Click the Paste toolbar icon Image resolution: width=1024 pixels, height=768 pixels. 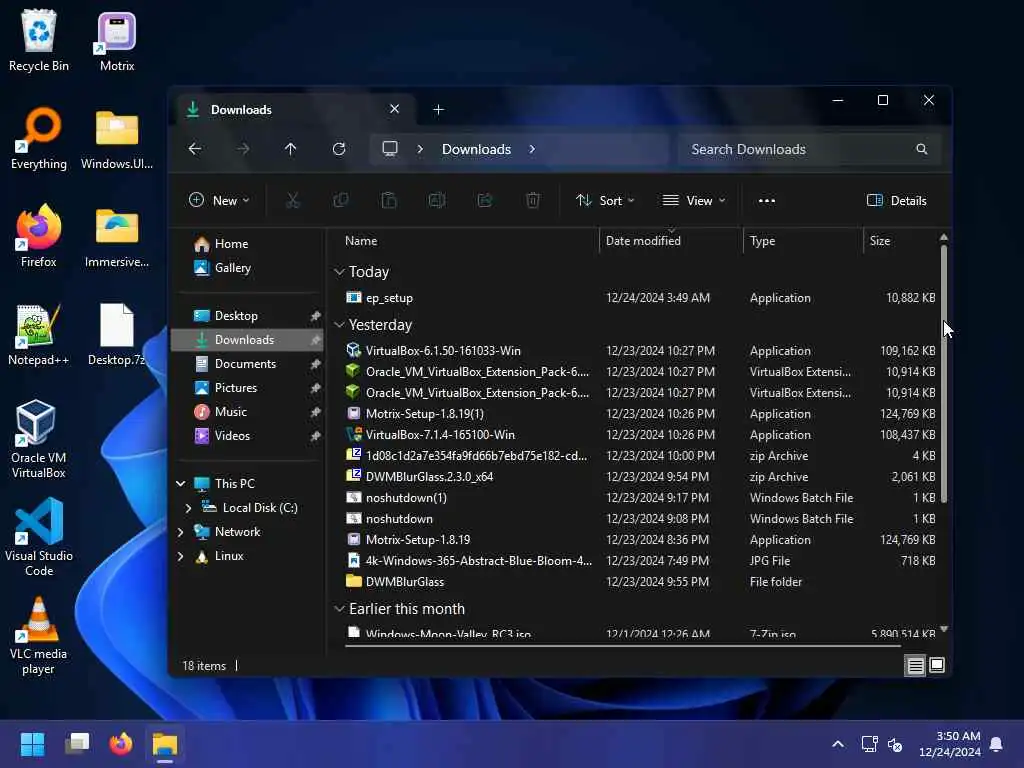point(389,200)
